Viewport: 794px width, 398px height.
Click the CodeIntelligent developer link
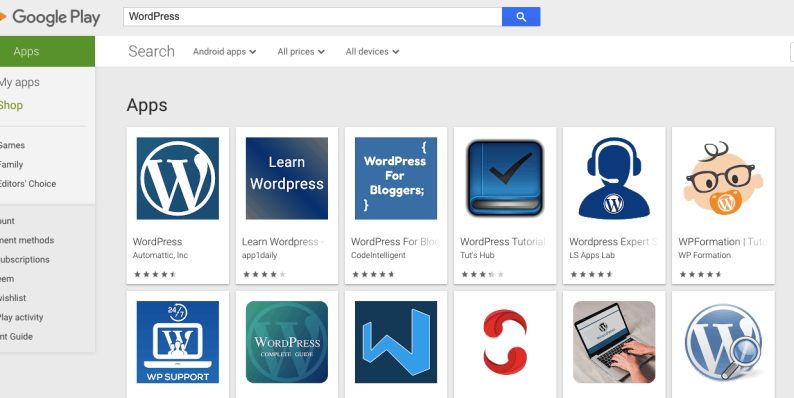378,255
